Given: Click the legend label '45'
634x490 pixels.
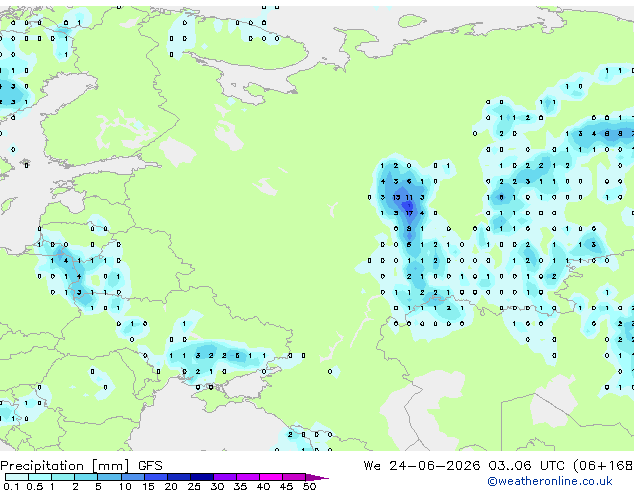Looking at the screenshot, I should (286, 486).
